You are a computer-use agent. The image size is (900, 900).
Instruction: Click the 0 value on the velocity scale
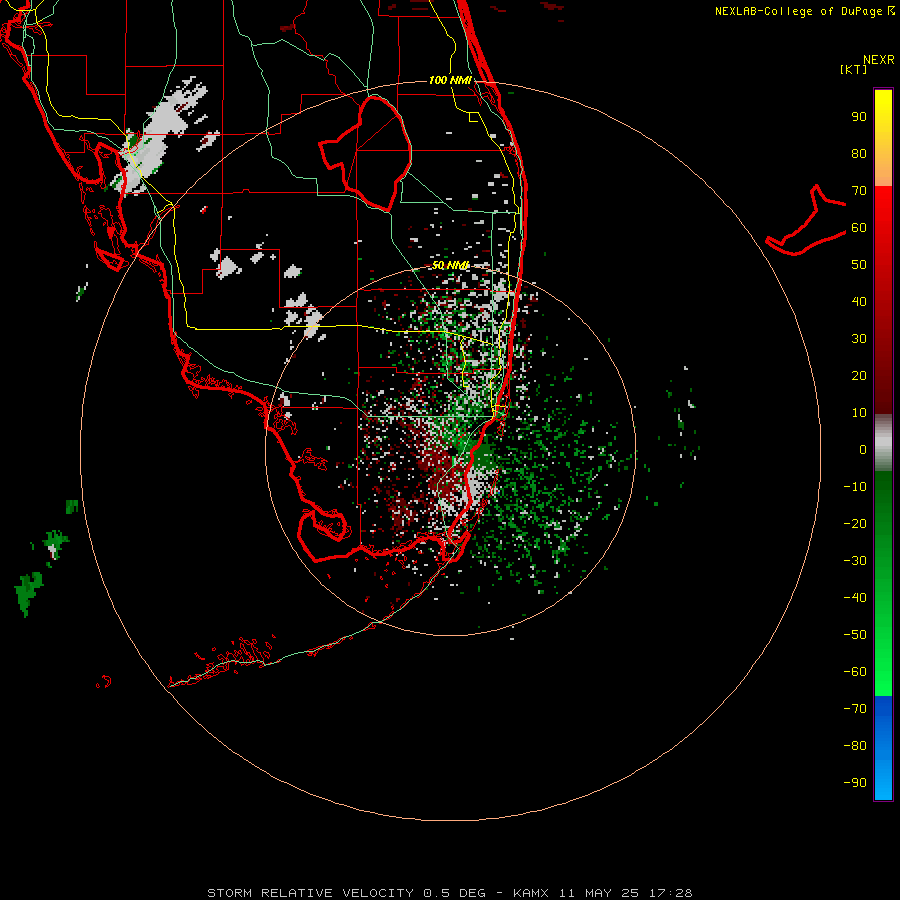pos(863,450)
